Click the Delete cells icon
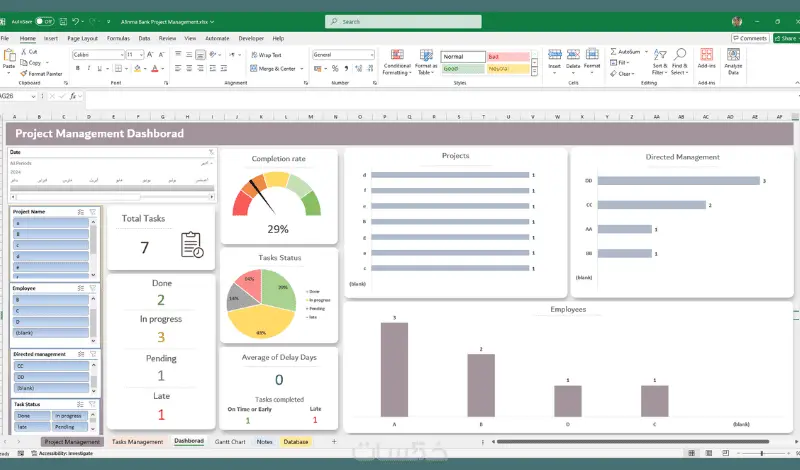Viewport: 800px width, 470px height. tap(573, 55)
